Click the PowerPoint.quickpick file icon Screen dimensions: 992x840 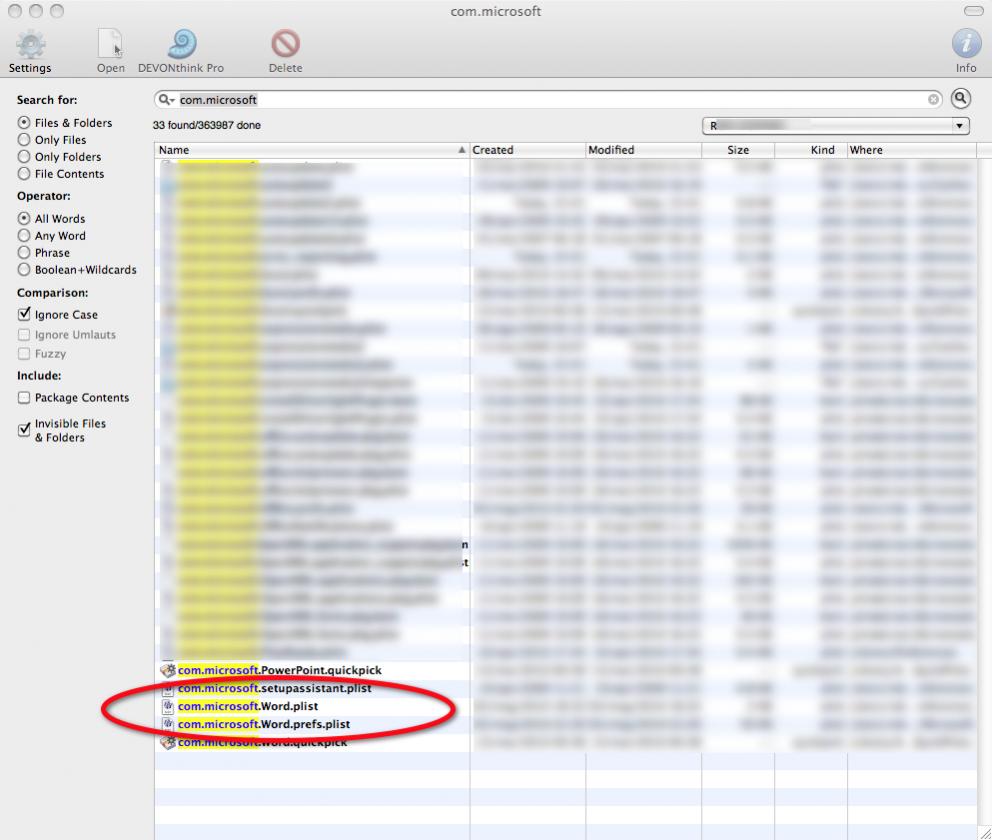click(168, 670)
